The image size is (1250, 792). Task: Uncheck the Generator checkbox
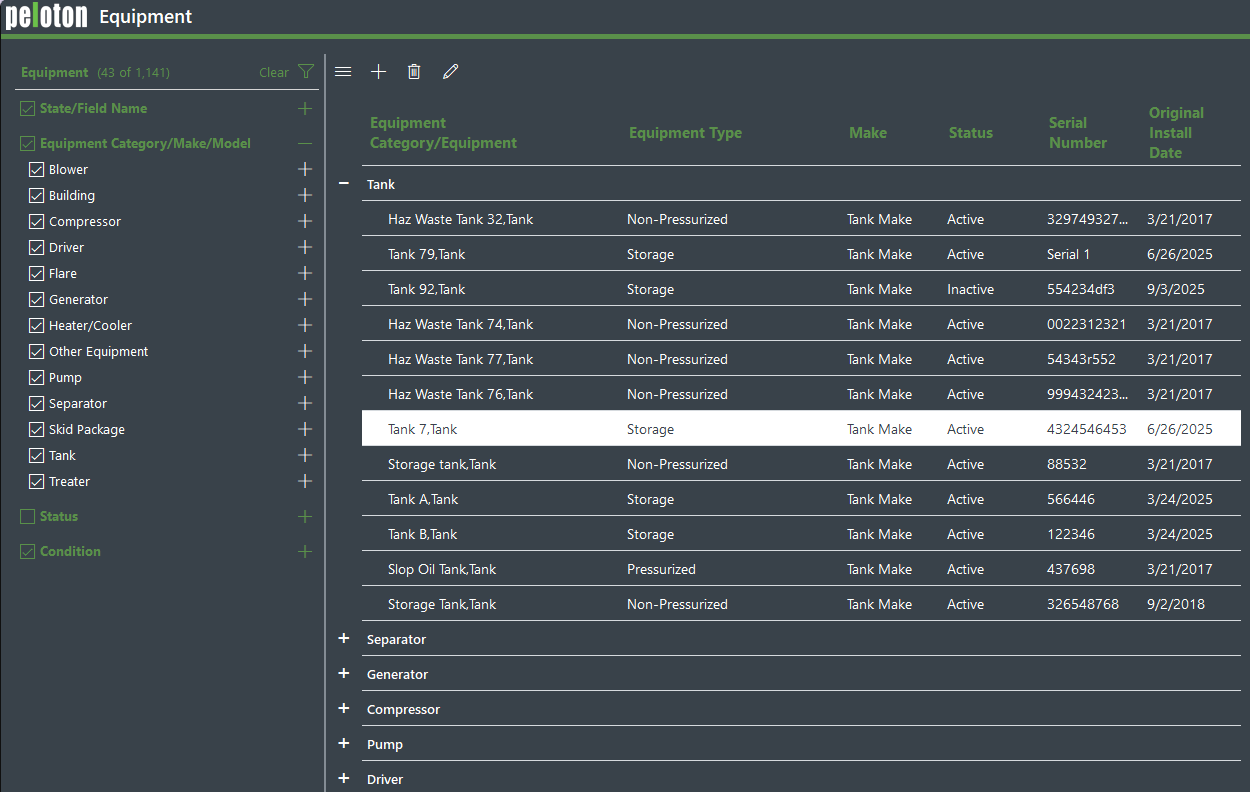pyautogui.click(x=37, y=300)
